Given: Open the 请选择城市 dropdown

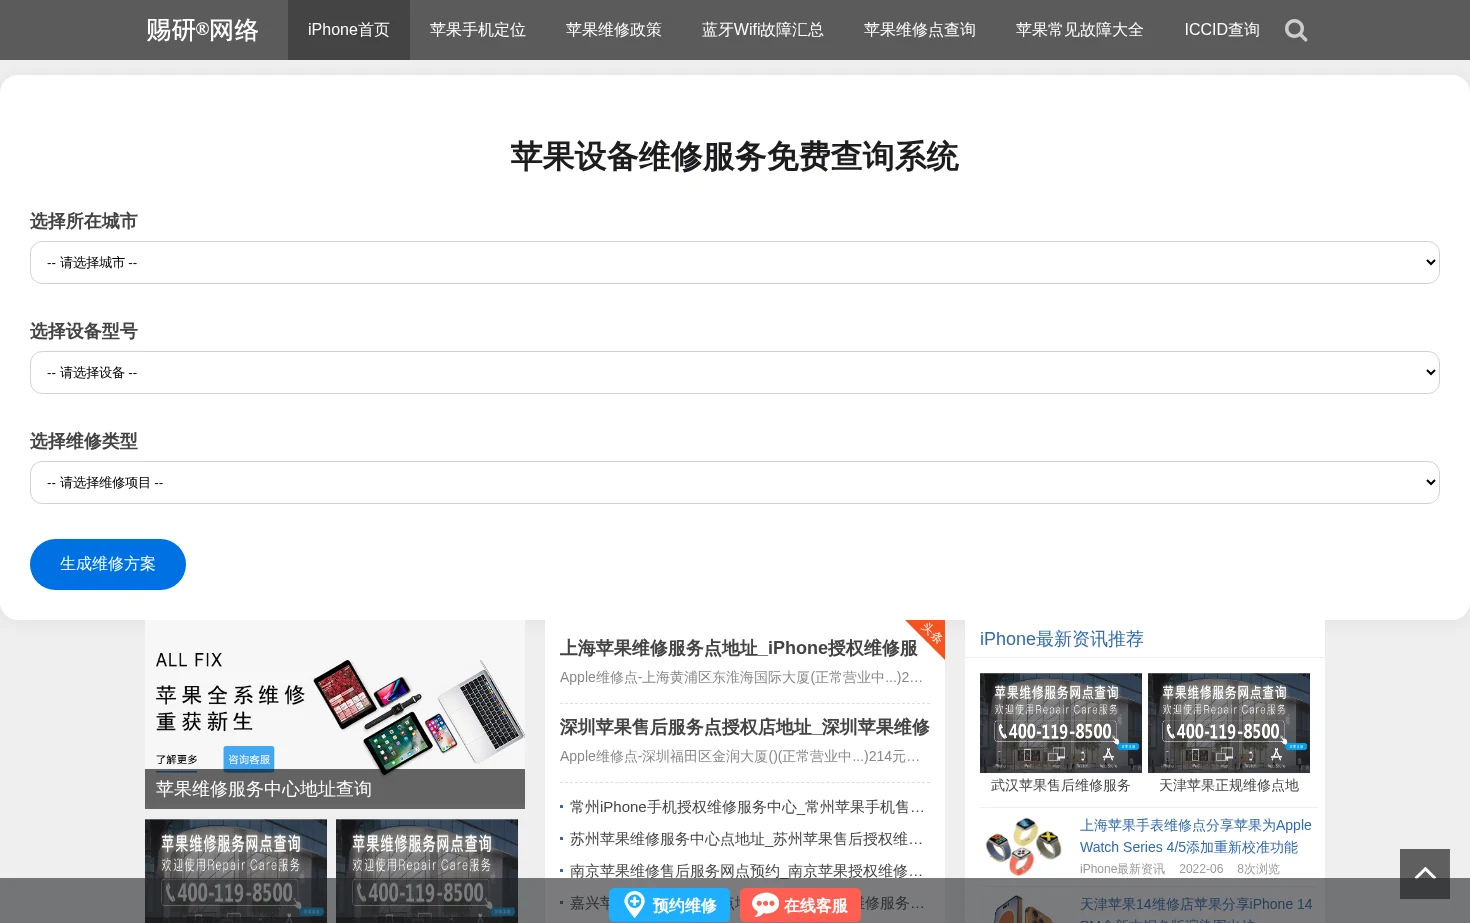Looking at the screenshot, I should (735, 262).
